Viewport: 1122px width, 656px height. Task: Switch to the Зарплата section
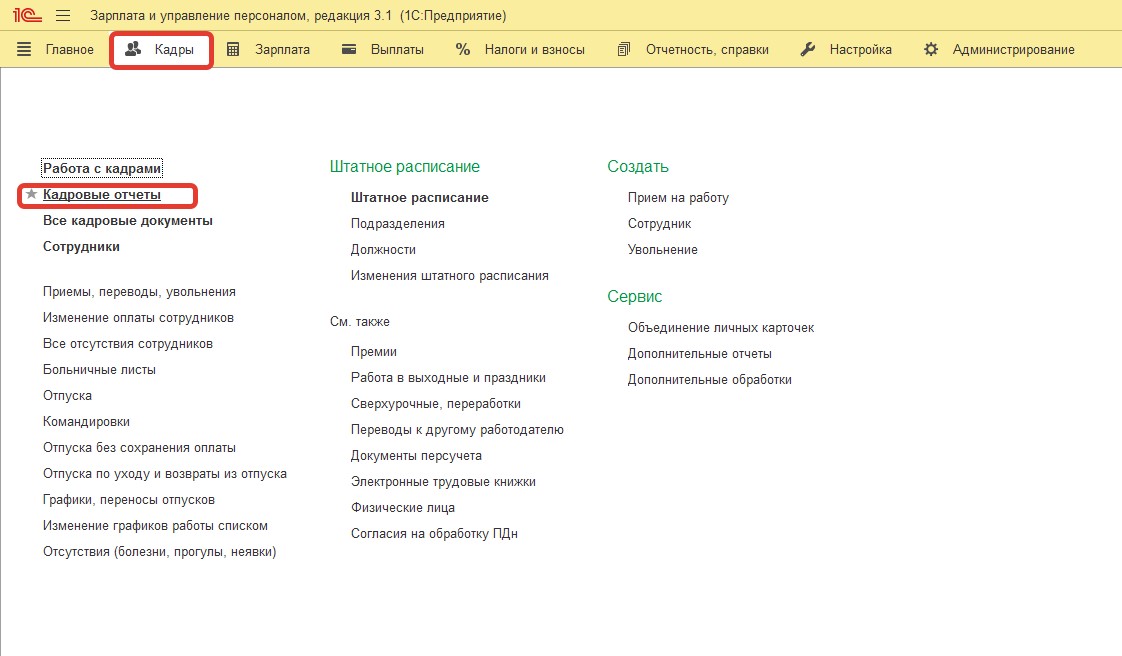click(283, 49)
